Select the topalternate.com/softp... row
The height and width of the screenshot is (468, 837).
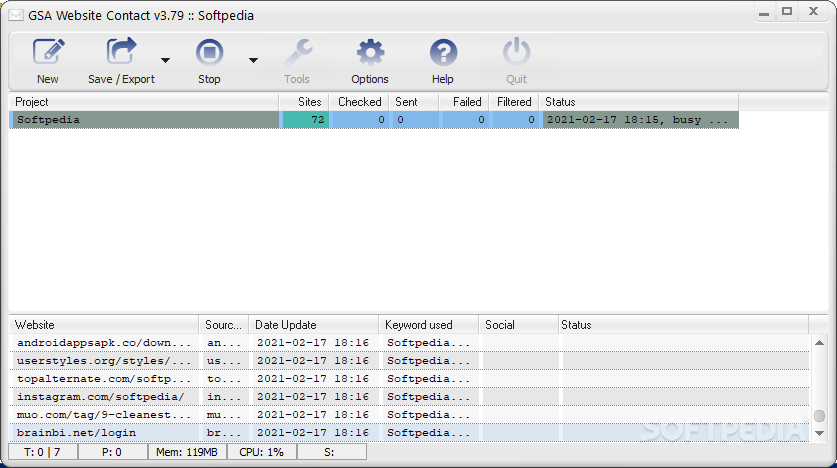click(409, 379)
